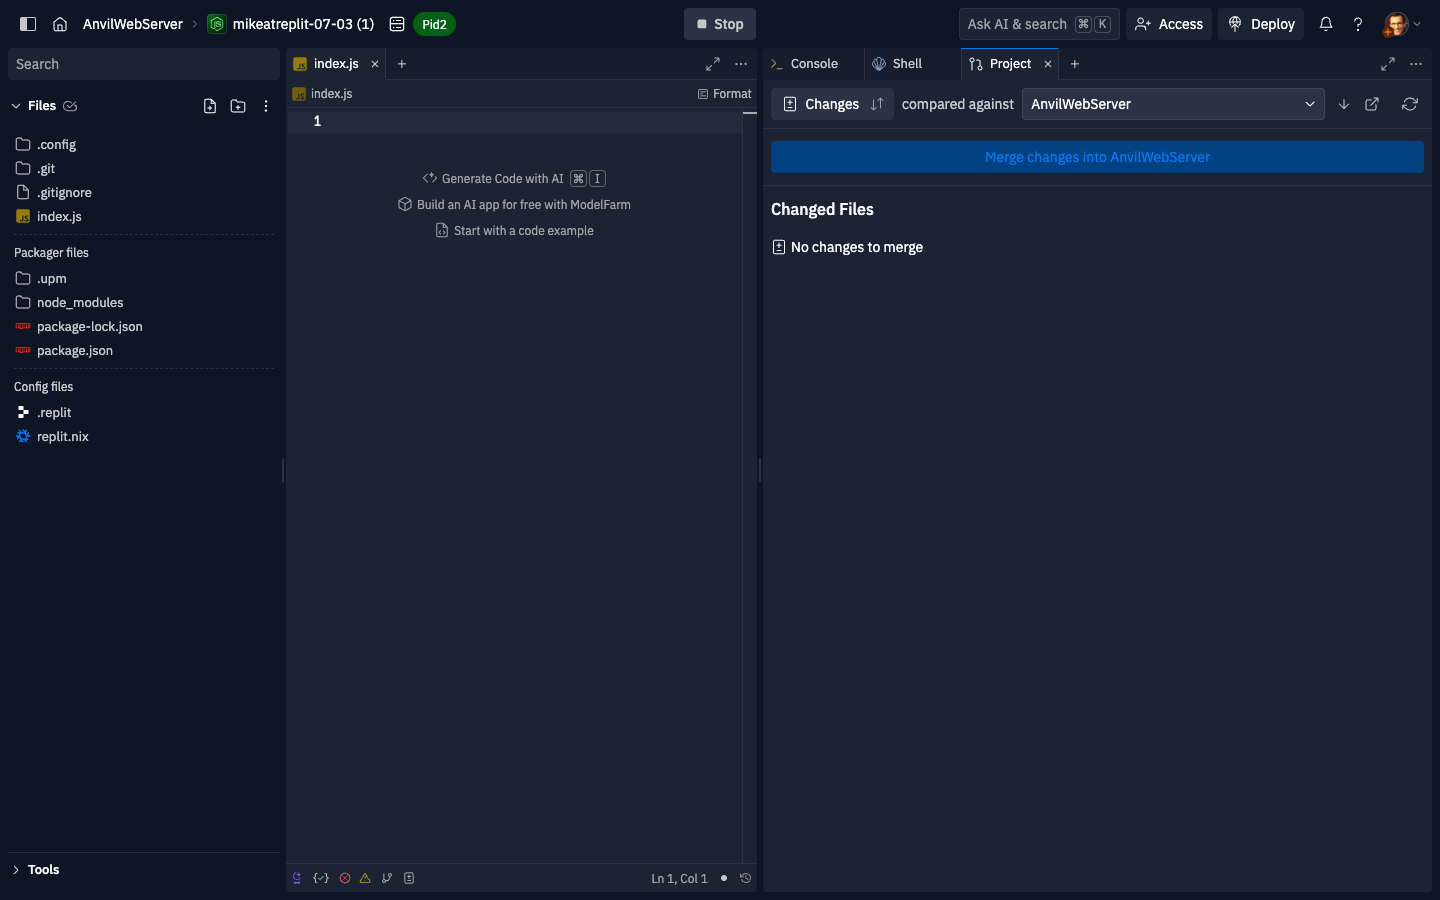The image size is (1440, 900).
Task: Open the git branch status icon
Action: (x=387, y=878)
